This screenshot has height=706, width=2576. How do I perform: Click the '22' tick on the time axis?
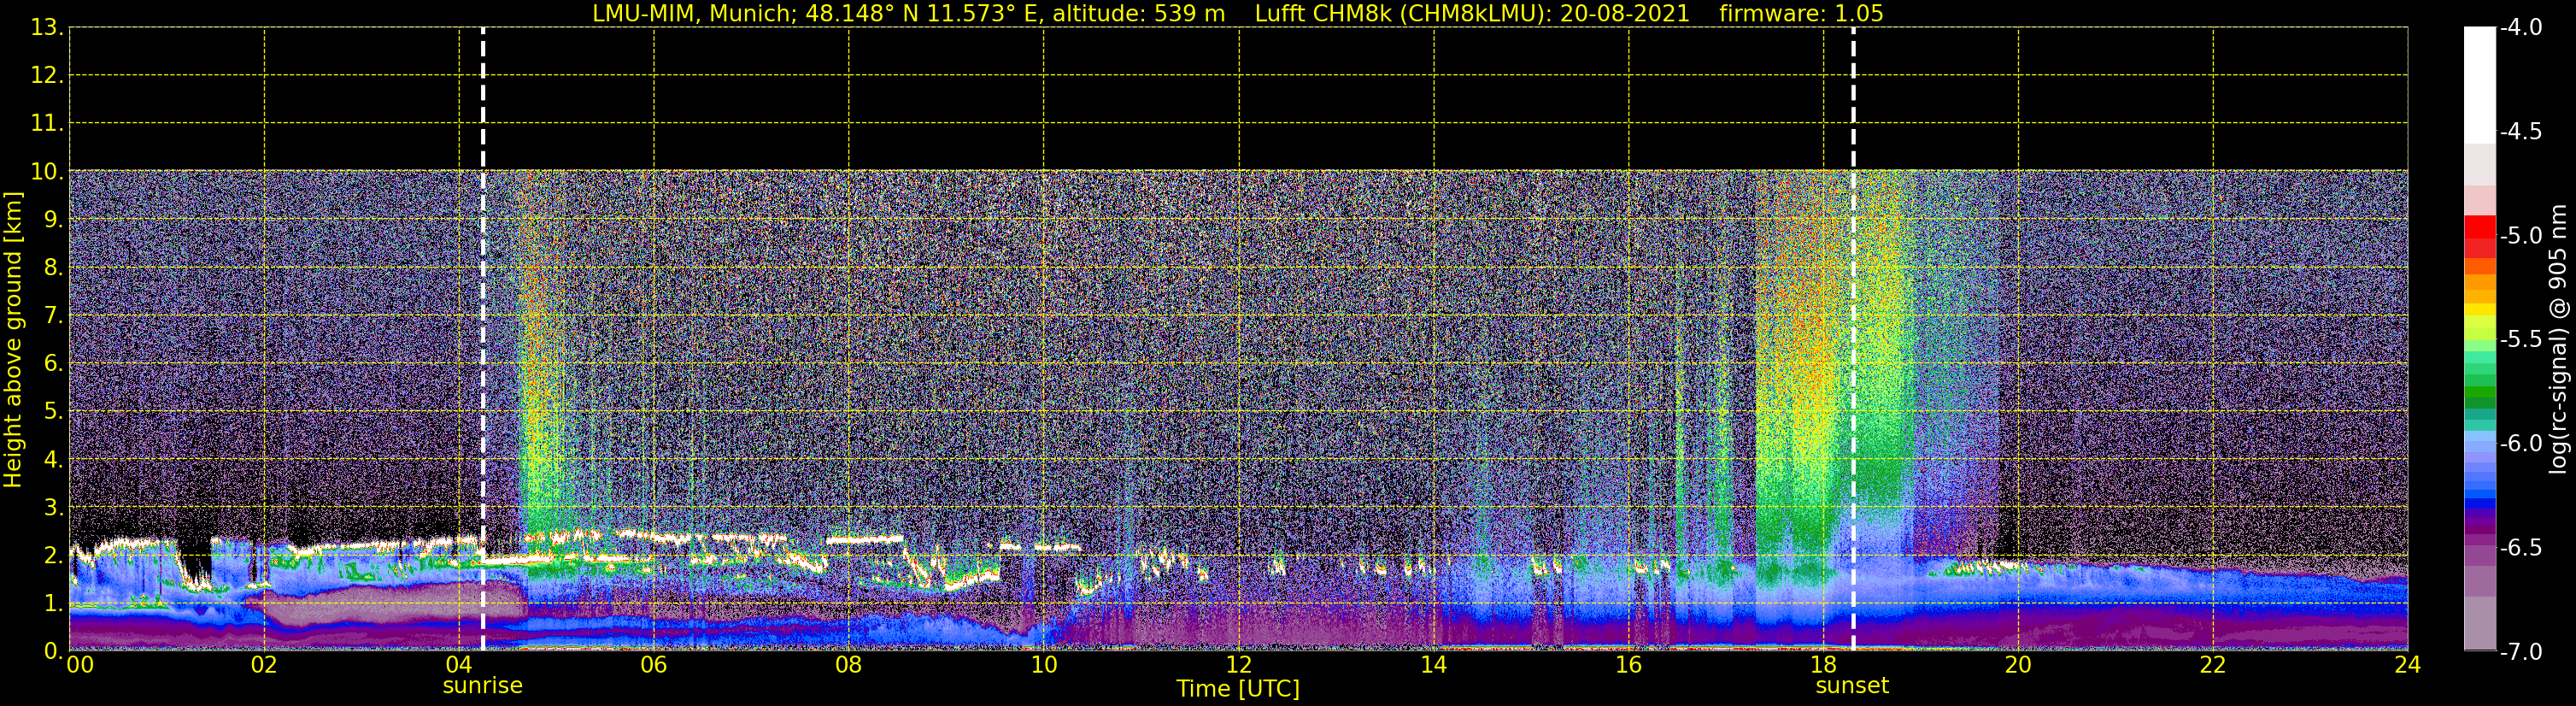pyautogui.click(x=2213, y=665)
